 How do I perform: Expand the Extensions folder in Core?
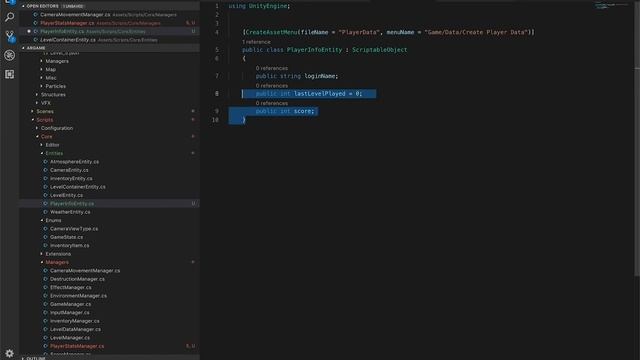click(42, 254)
